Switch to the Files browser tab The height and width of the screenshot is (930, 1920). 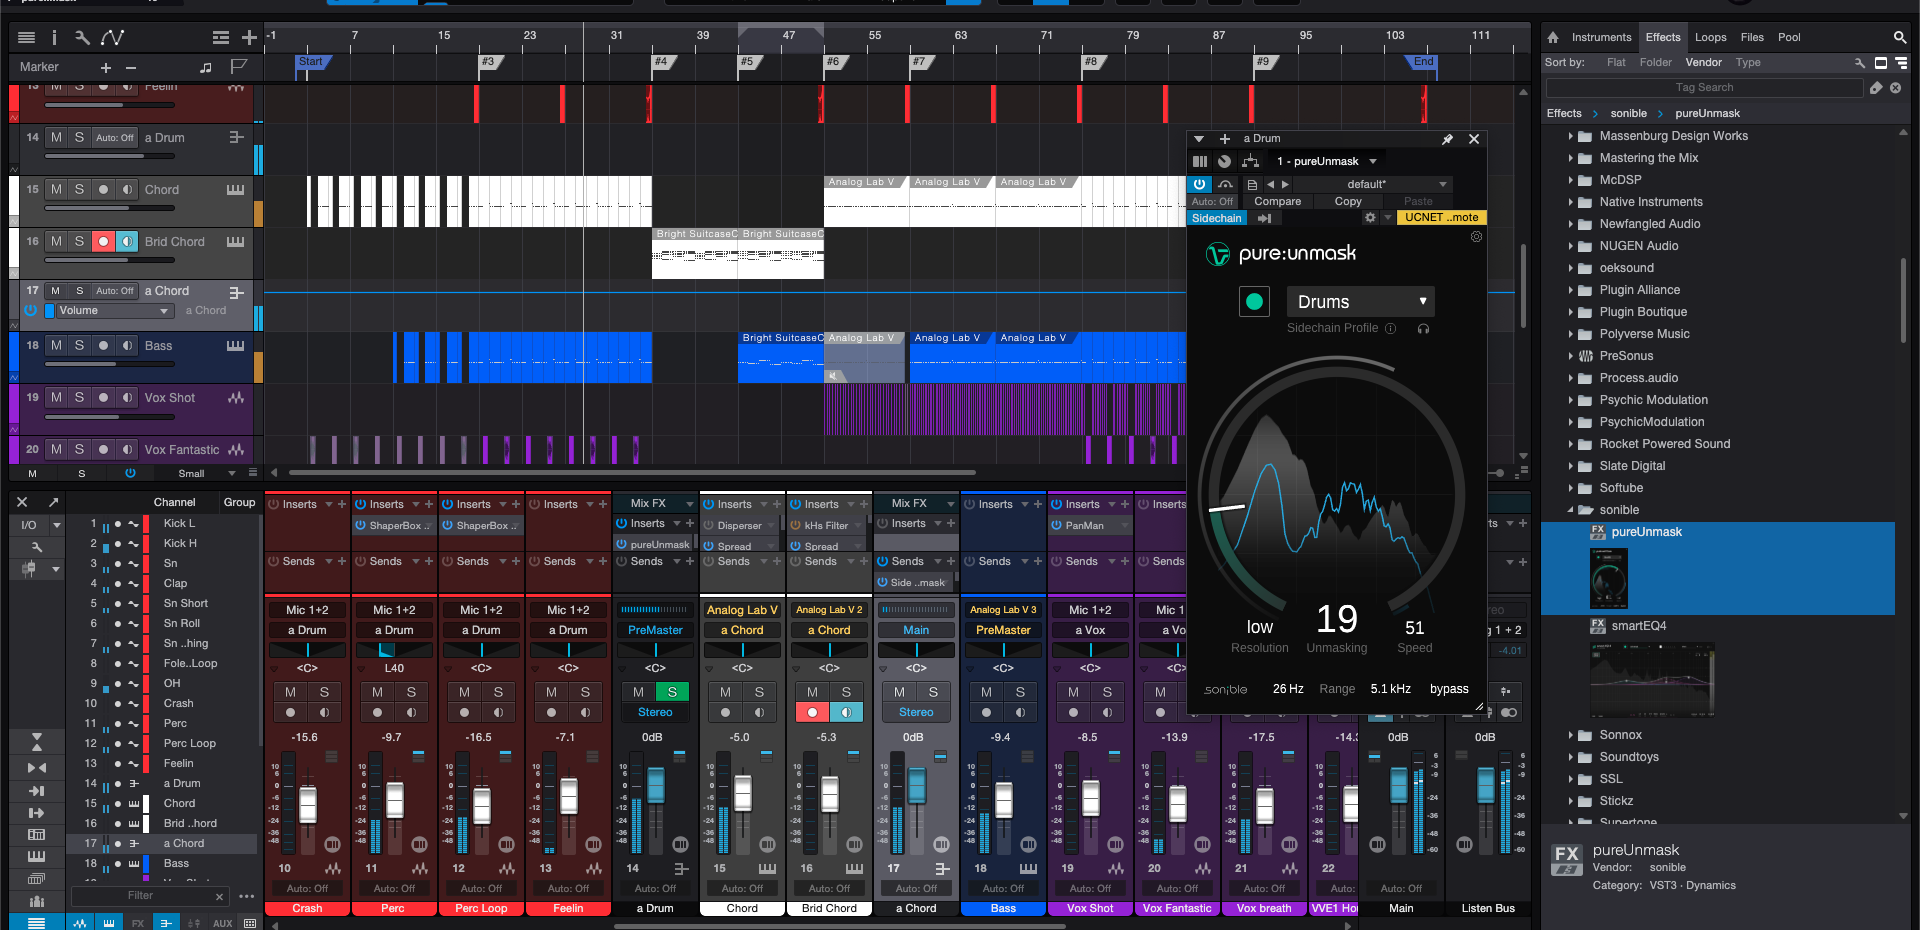click(x=1752, y=37)
